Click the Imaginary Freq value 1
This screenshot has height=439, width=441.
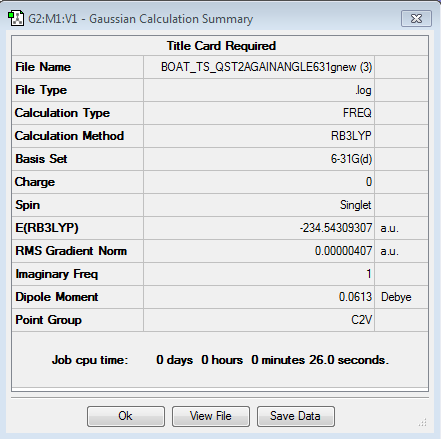369,274
